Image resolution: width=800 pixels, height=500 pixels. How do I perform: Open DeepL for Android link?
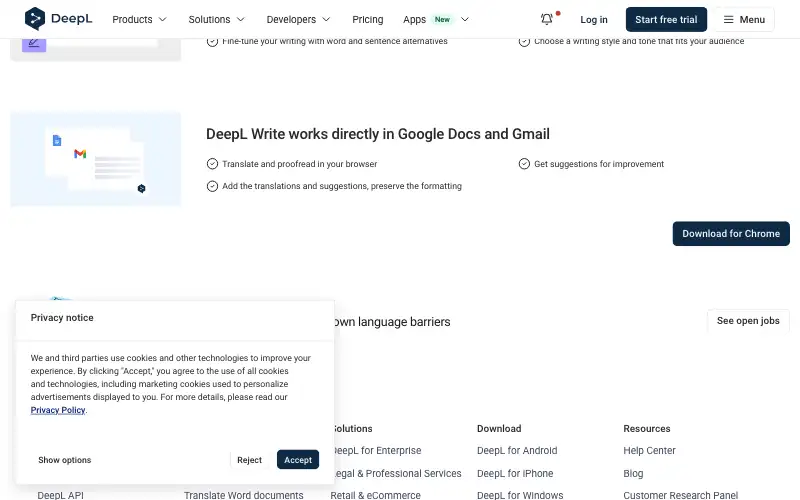tap(517, 451)
